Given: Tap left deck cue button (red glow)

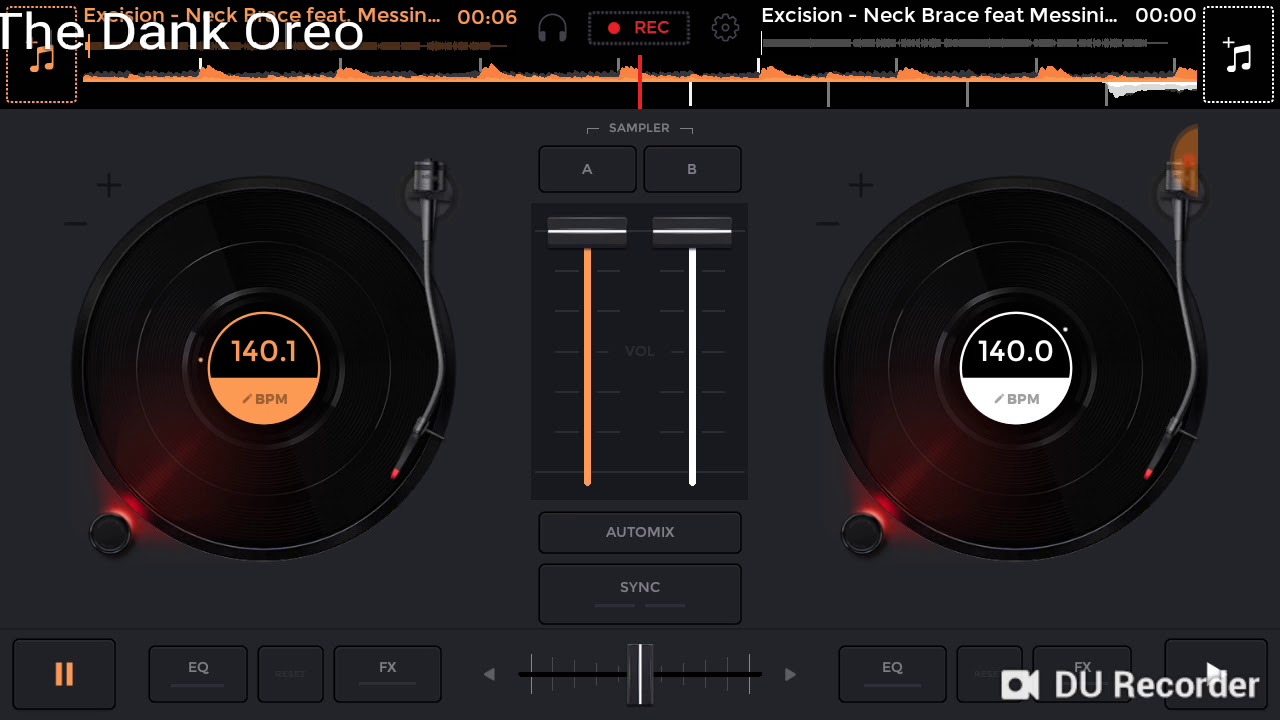Looking at the screenshot, I should (x=110, y=533).
